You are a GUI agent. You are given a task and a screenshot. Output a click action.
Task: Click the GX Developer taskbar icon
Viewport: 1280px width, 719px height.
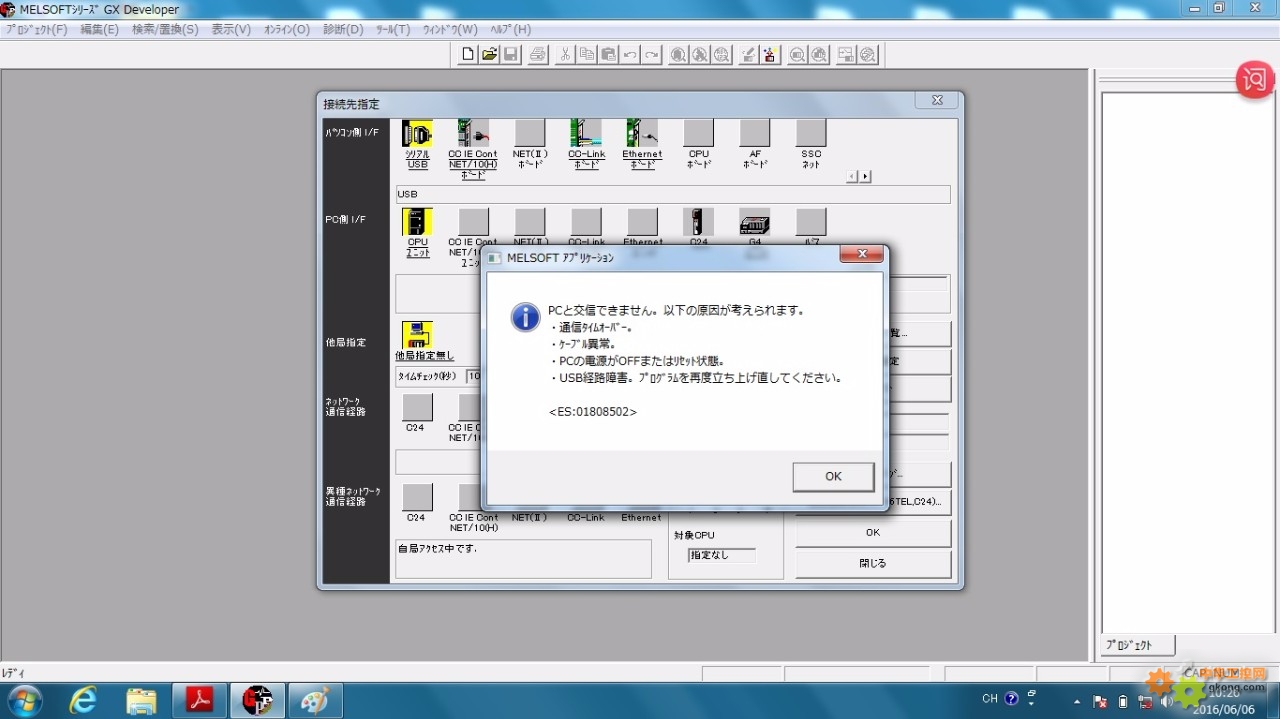coord(258,701)
